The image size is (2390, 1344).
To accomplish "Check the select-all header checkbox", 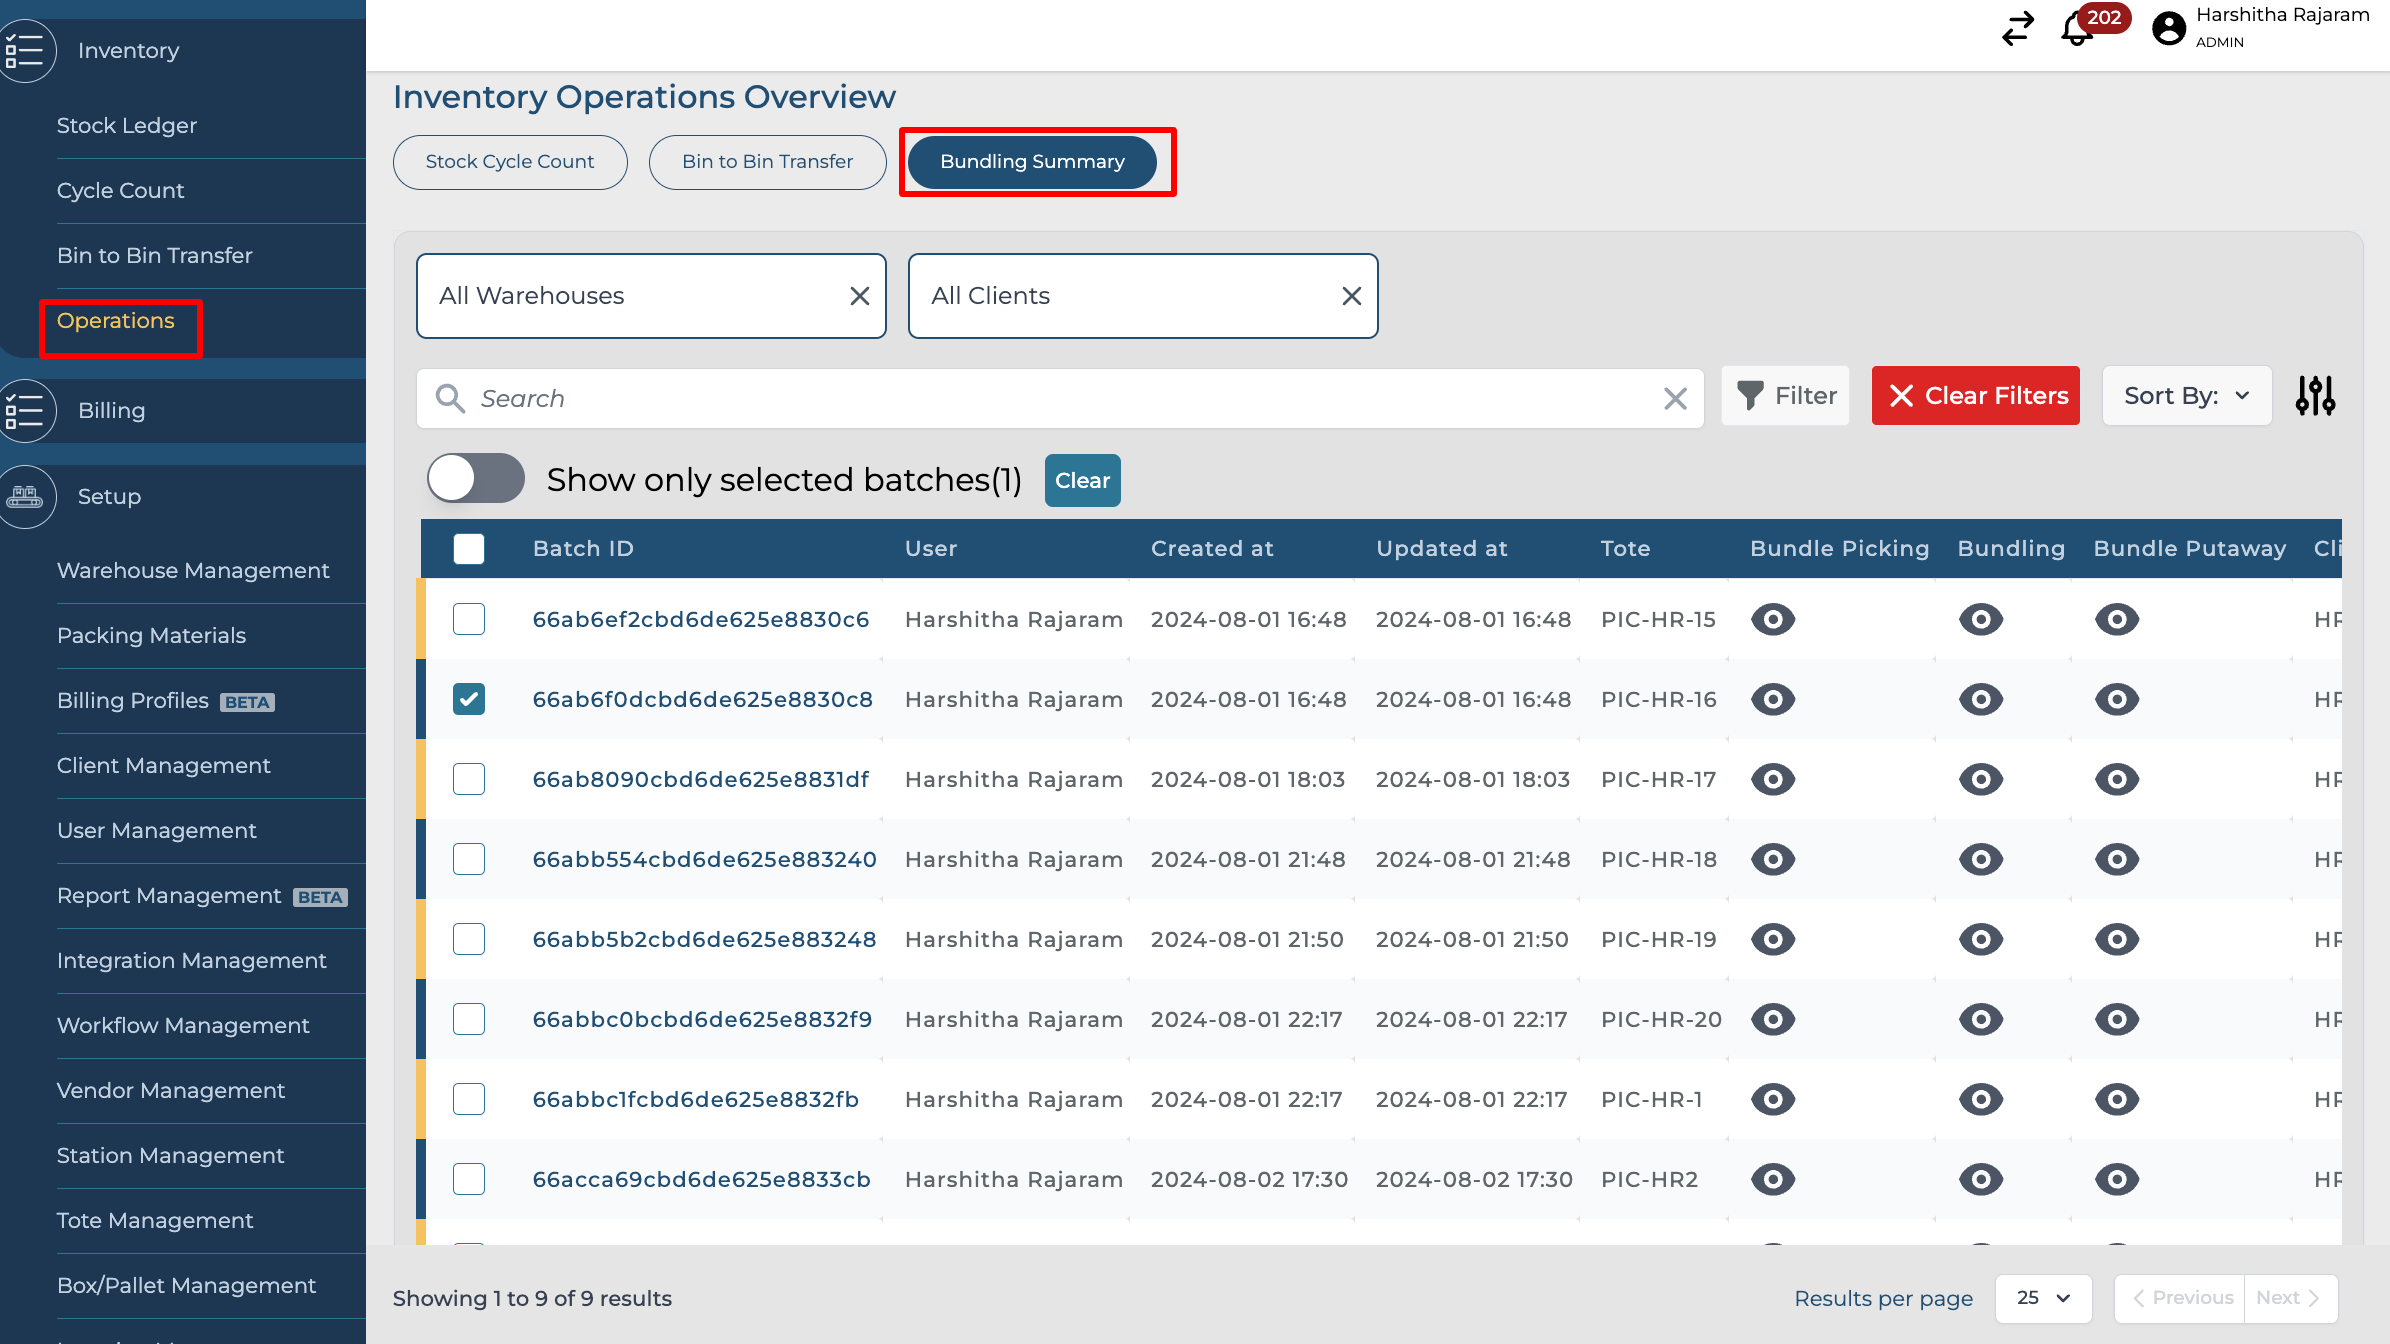I will point(468,548).
